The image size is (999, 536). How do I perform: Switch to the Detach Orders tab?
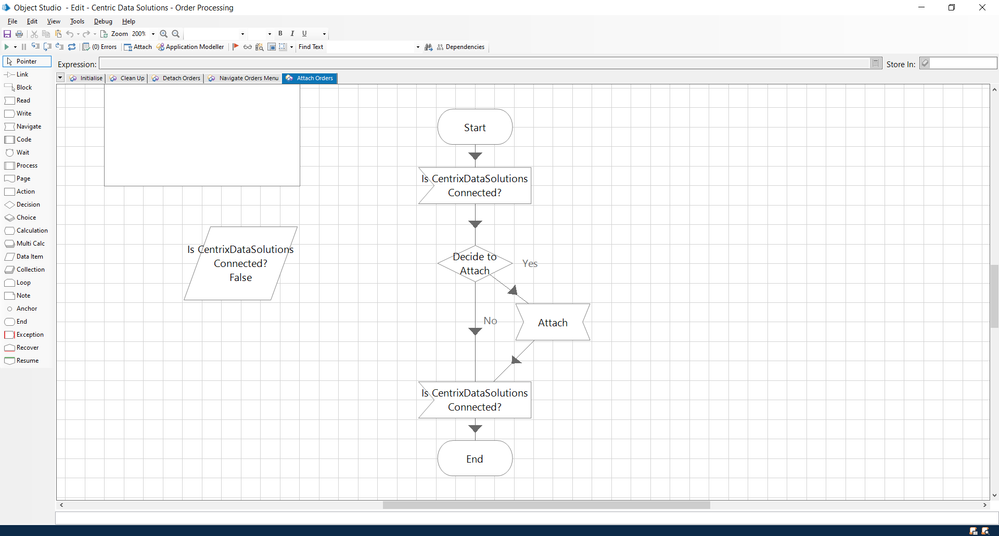coord(176,78)
